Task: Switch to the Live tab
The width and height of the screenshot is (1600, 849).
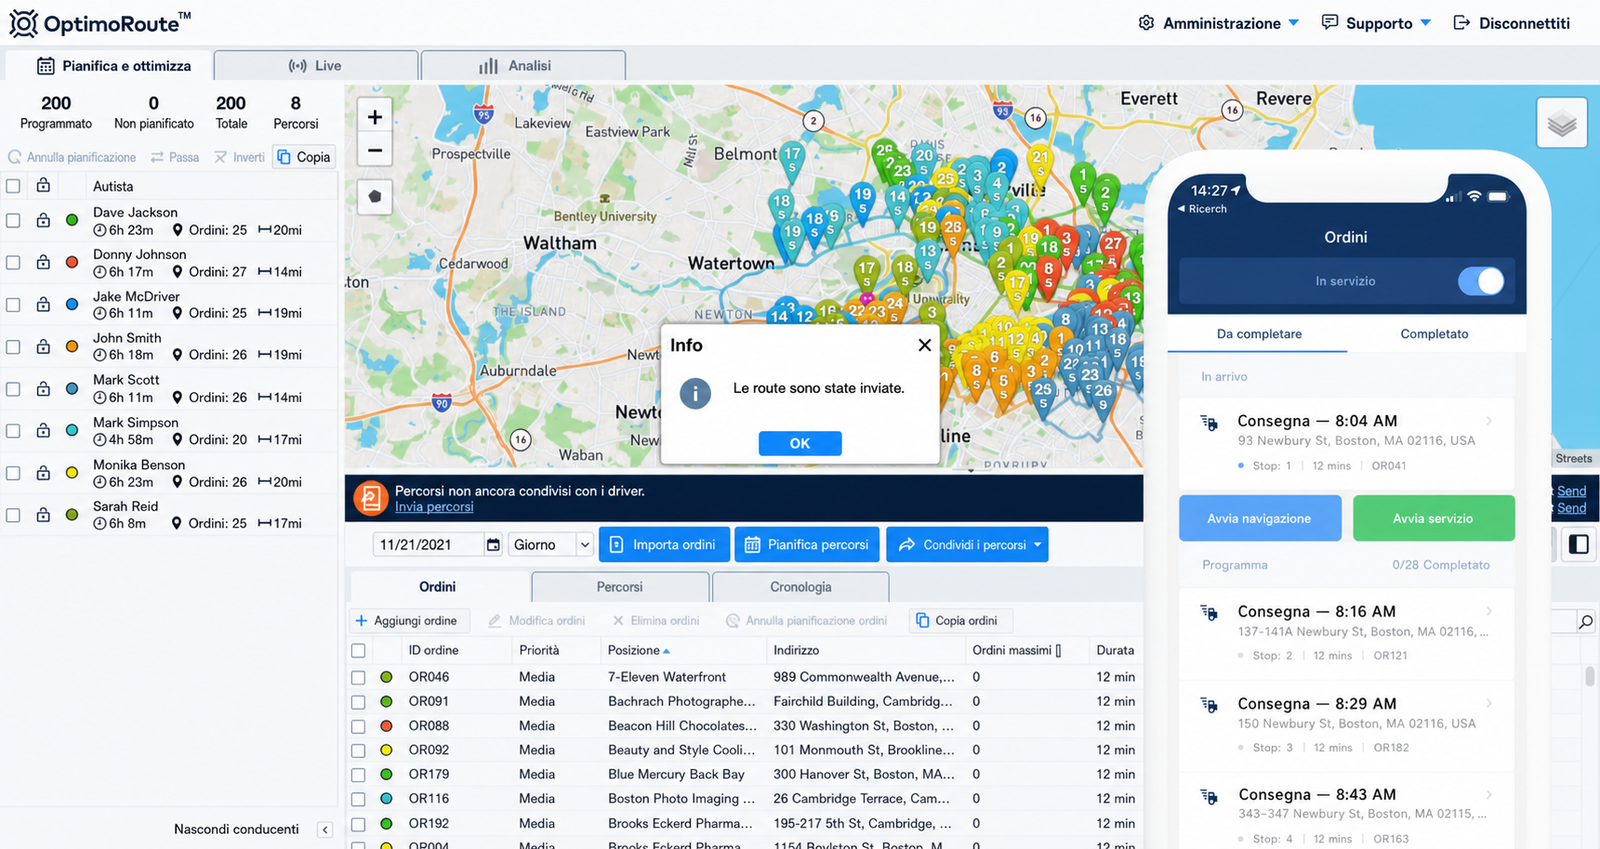Action: point(316,66)
